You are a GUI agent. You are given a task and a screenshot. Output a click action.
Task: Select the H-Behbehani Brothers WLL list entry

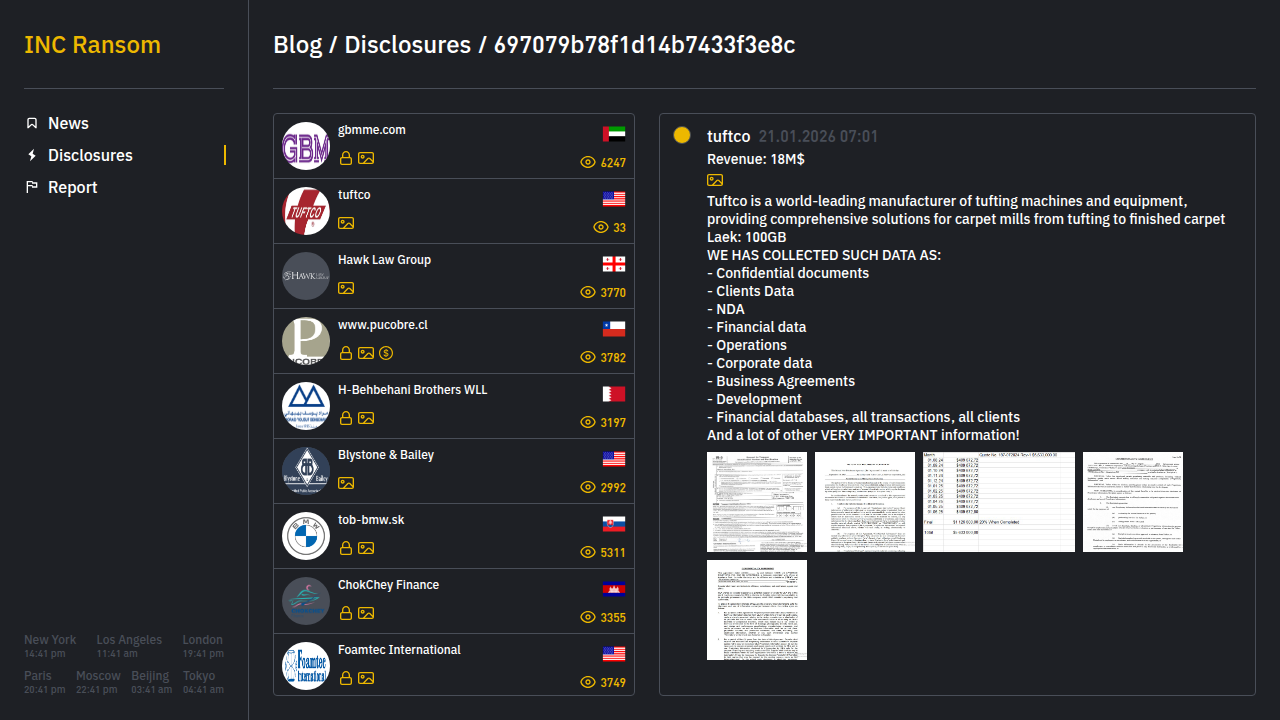pyautogui.click(x=412, y=390)
